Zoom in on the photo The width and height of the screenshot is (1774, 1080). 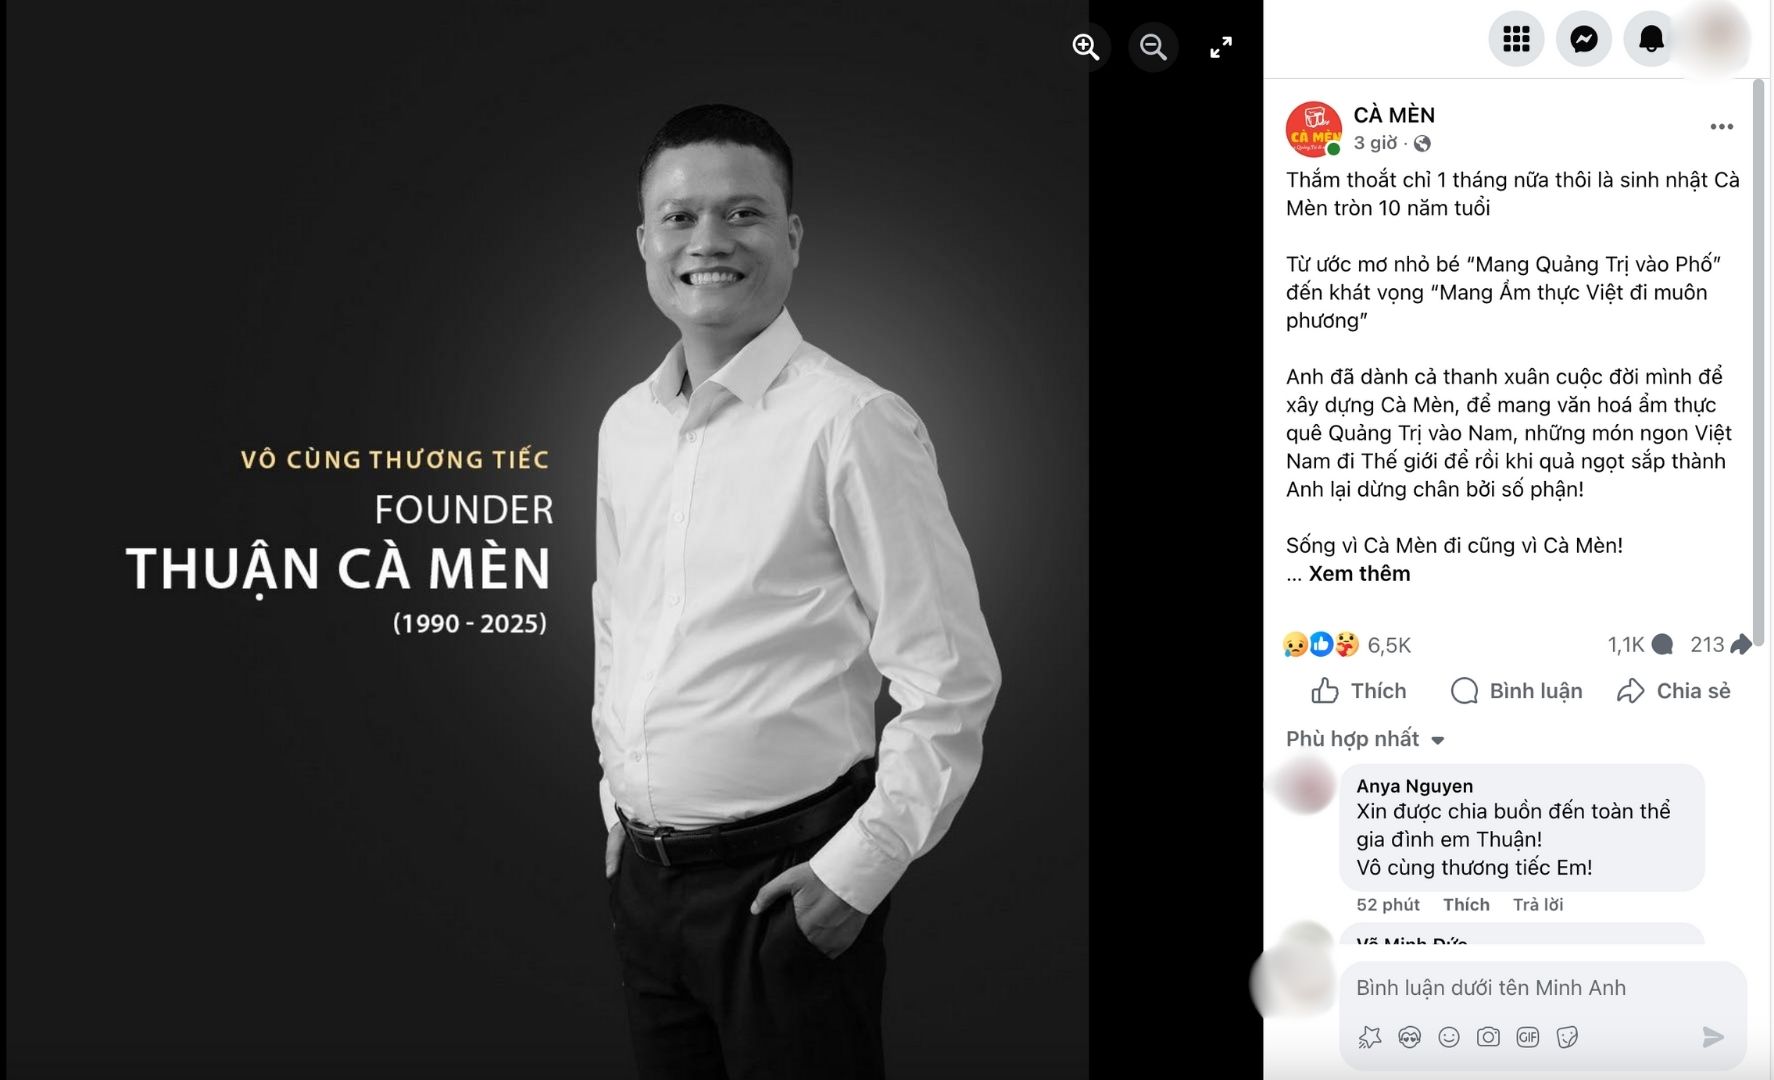point(1086,47)
